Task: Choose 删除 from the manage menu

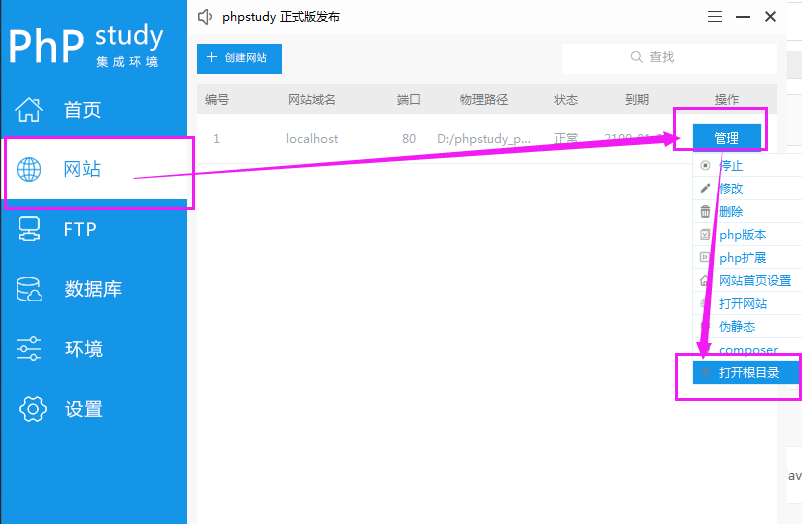Action: point(747,211)
